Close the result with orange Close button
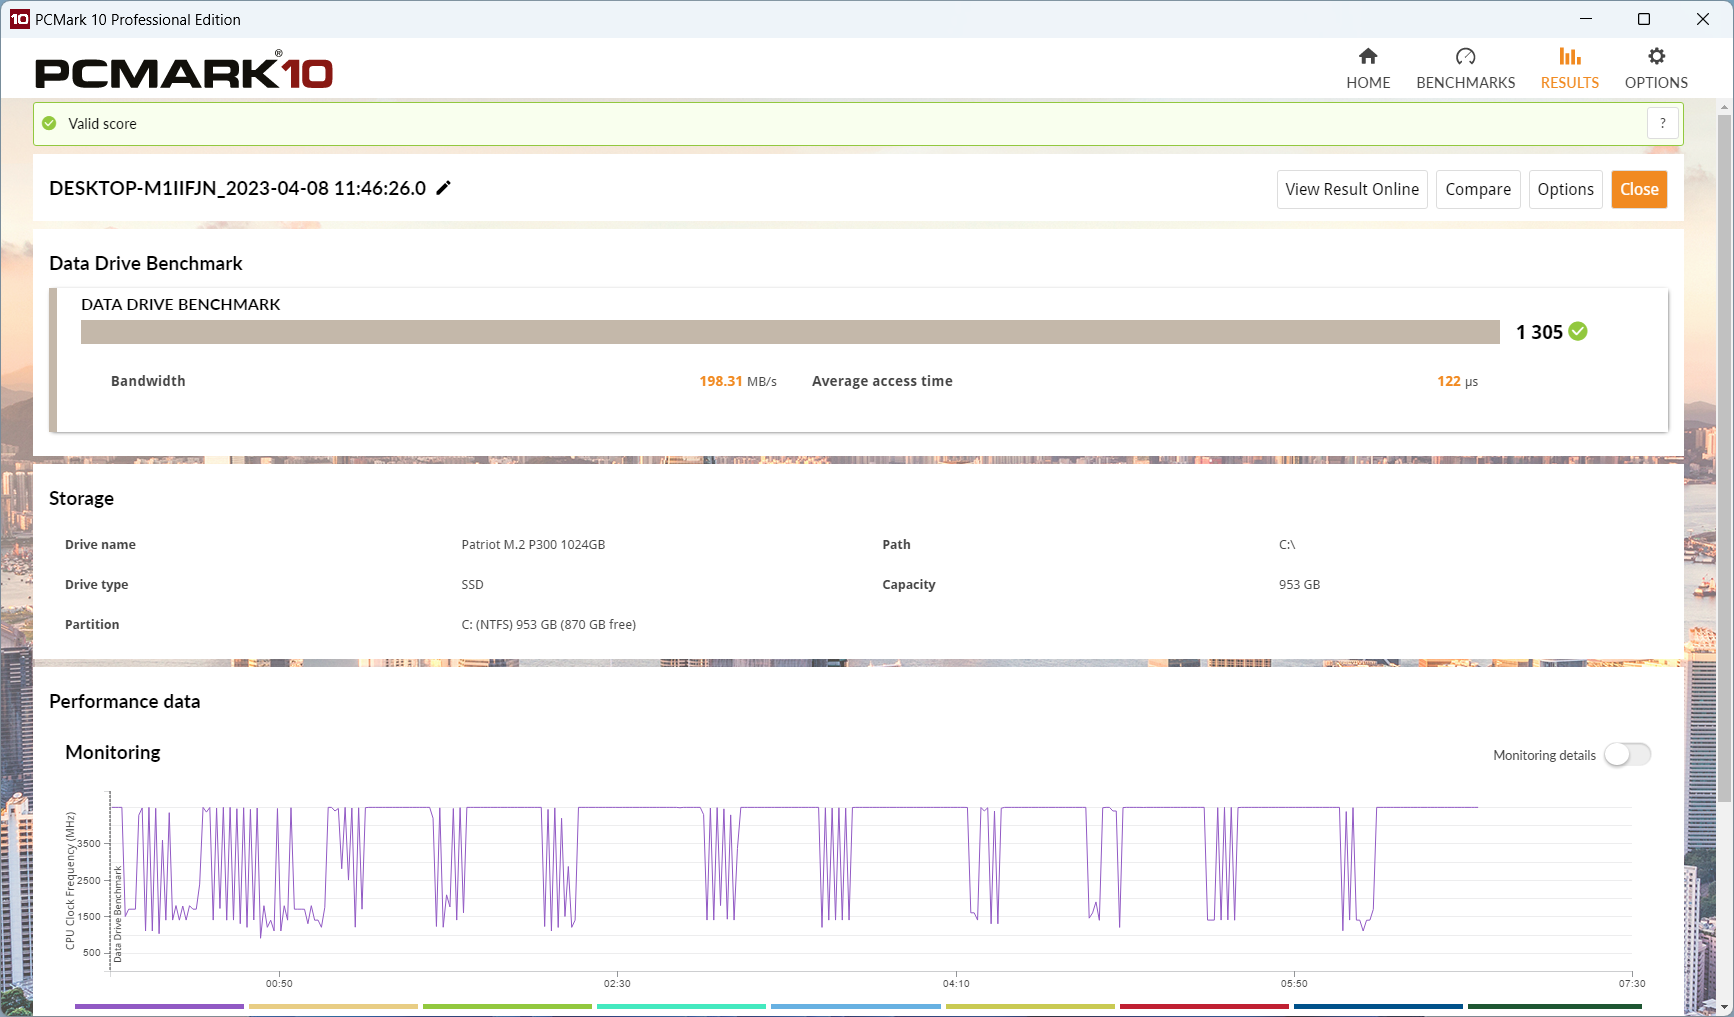Image resolution: width=1734 pixels, height=1017 pixels. pos(1638,189)
